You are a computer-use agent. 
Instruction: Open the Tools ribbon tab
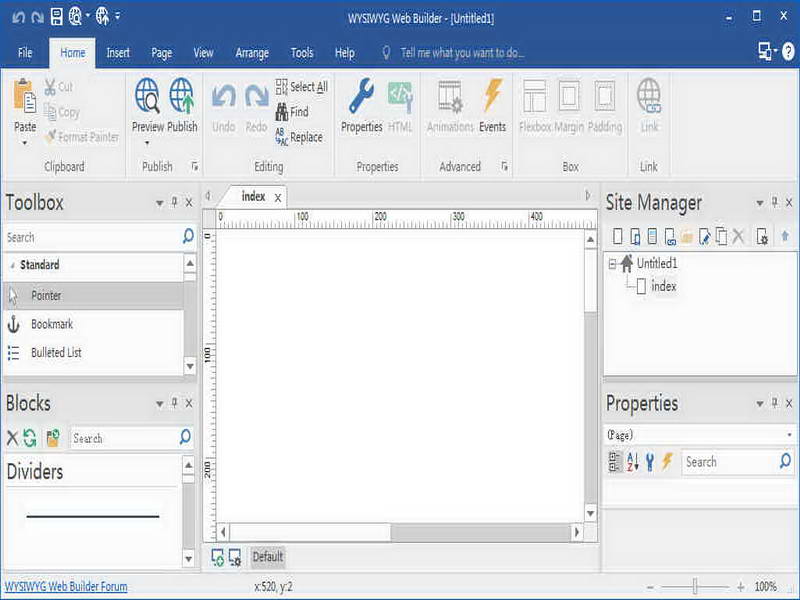coord(302,53)
